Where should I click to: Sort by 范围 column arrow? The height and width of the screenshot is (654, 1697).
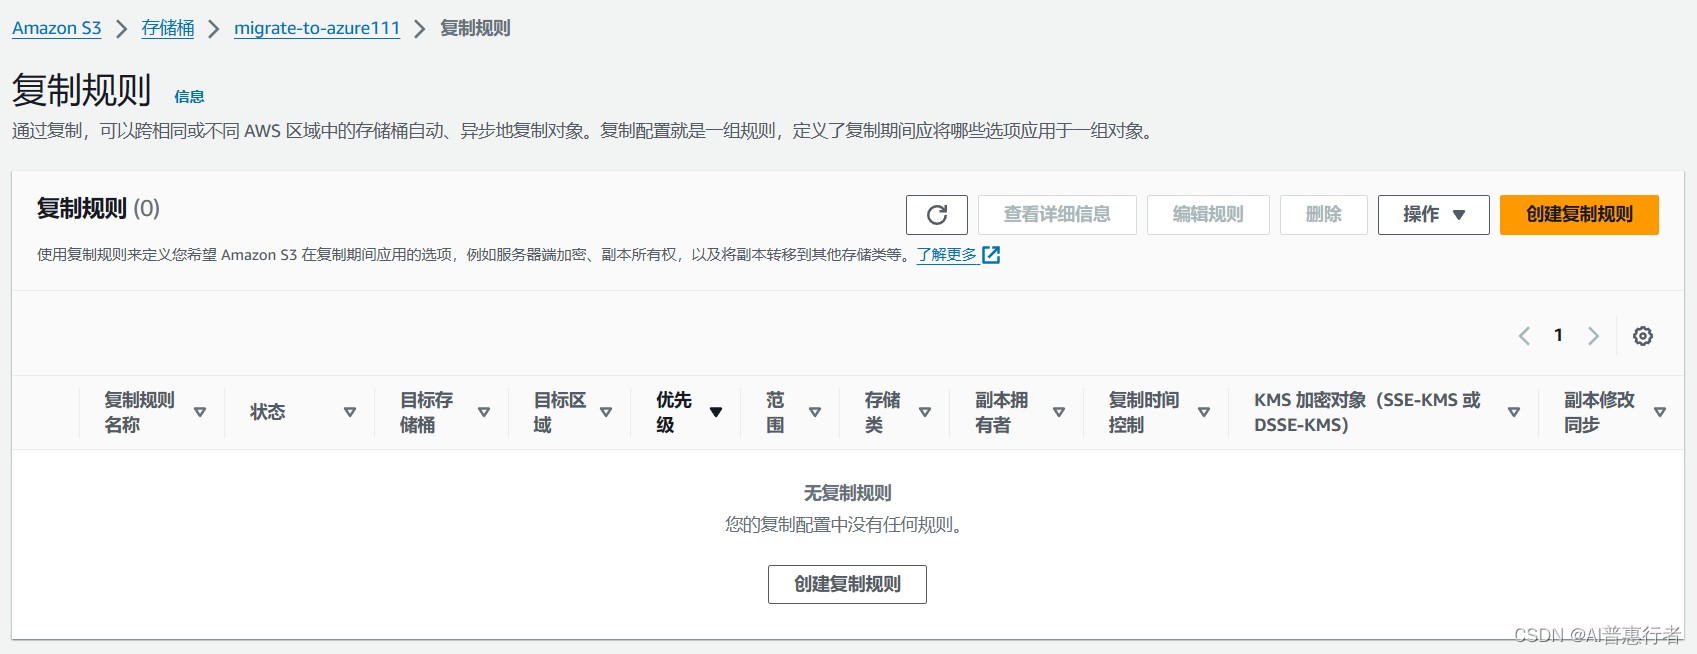click(x=815, y=412)
